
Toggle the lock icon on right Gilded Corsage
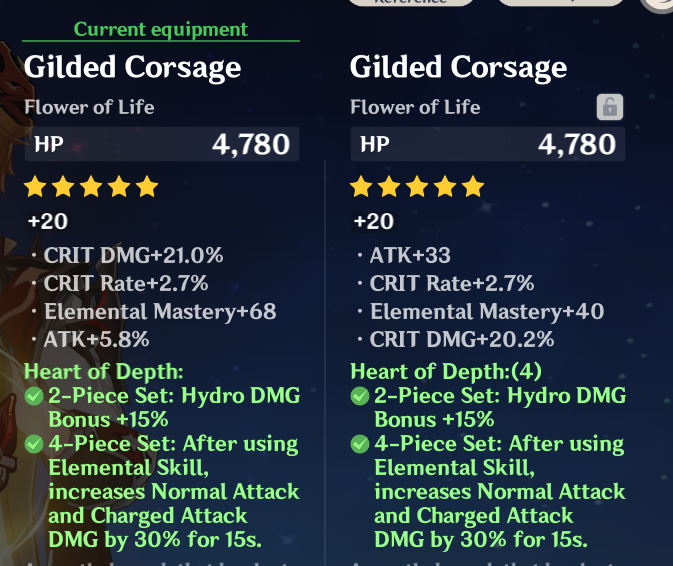pyautogui.click(x=608, y=107)
